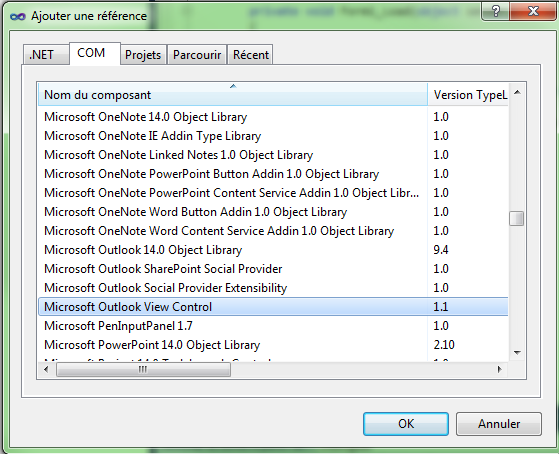Select Microsoft OneNote 14.0 Object Library

point(273,117)
